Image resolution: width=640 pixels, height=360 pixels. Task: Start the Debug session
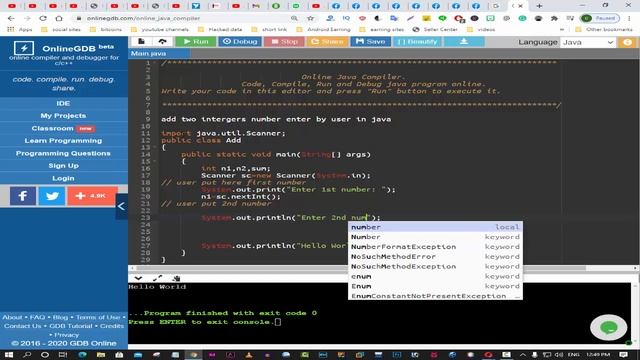pyautogui.click(x=240, y=42)
